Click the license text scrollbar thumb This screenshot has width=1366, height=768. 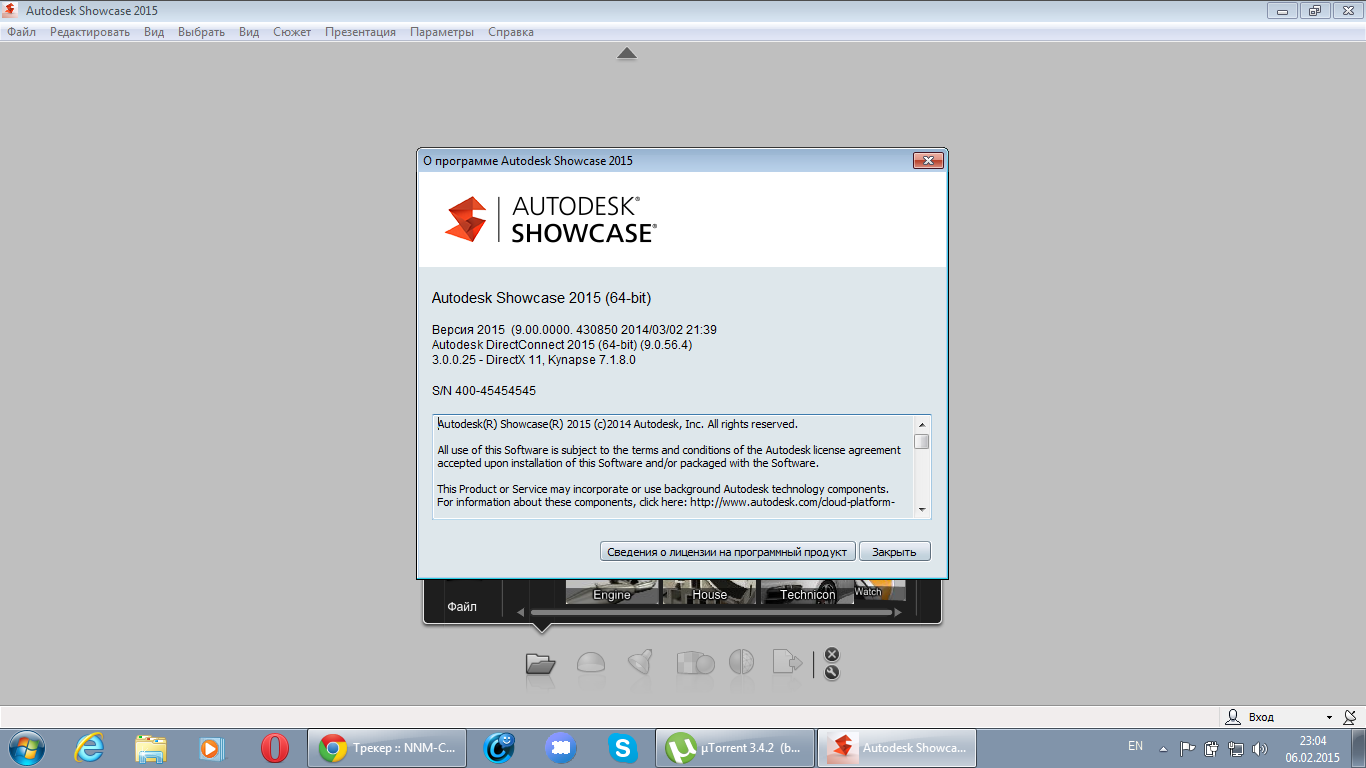[922, 441]
